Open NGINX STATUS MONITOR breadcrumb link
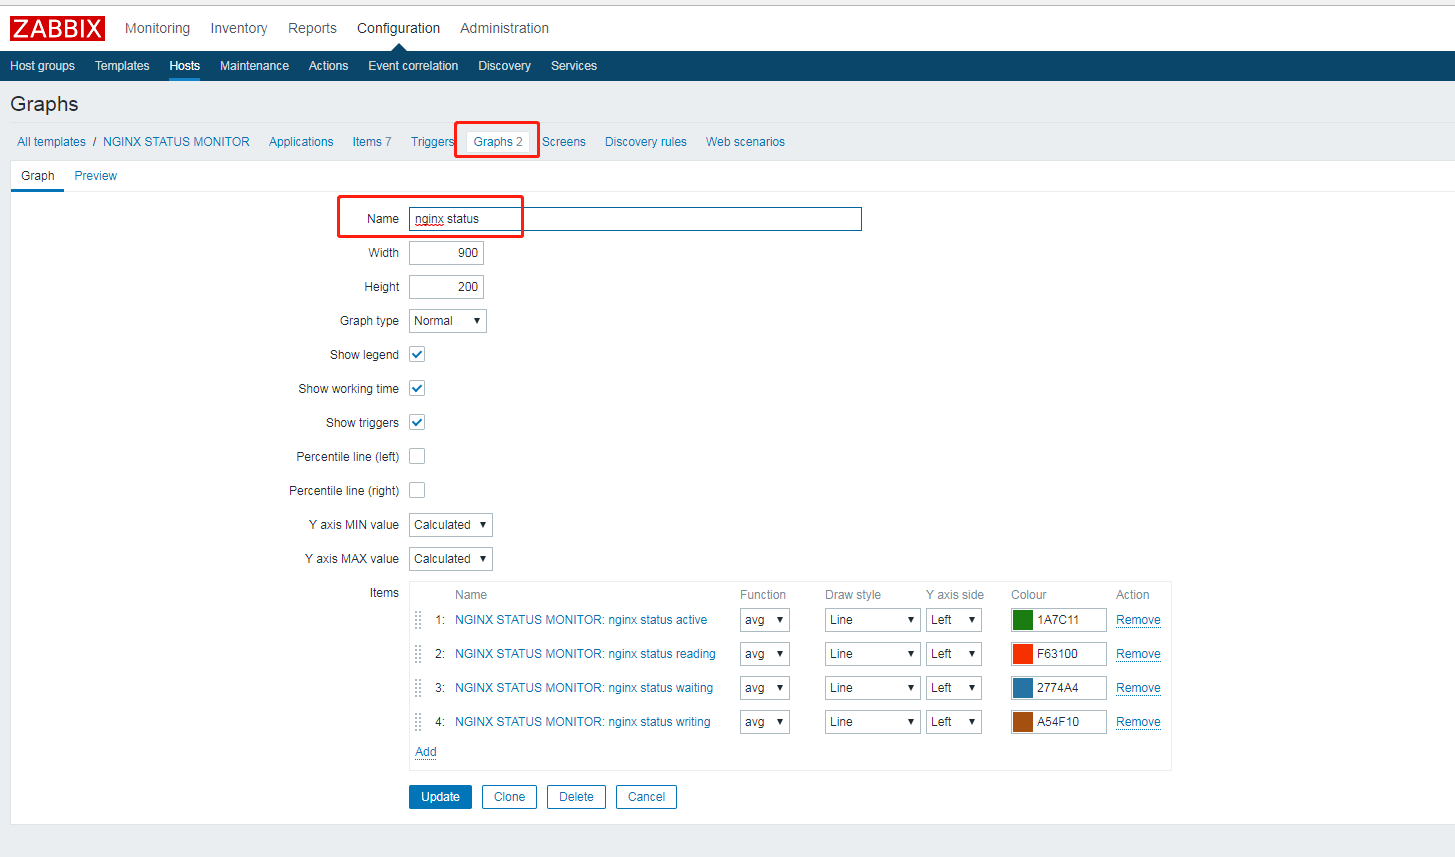 (176, 142)
